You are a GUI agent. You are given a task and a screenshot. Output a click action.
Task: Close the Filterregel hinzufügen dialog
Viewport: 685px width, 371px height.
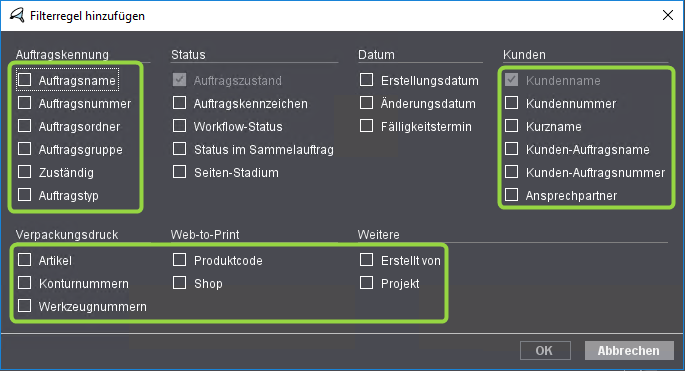[x=668, y=15]
